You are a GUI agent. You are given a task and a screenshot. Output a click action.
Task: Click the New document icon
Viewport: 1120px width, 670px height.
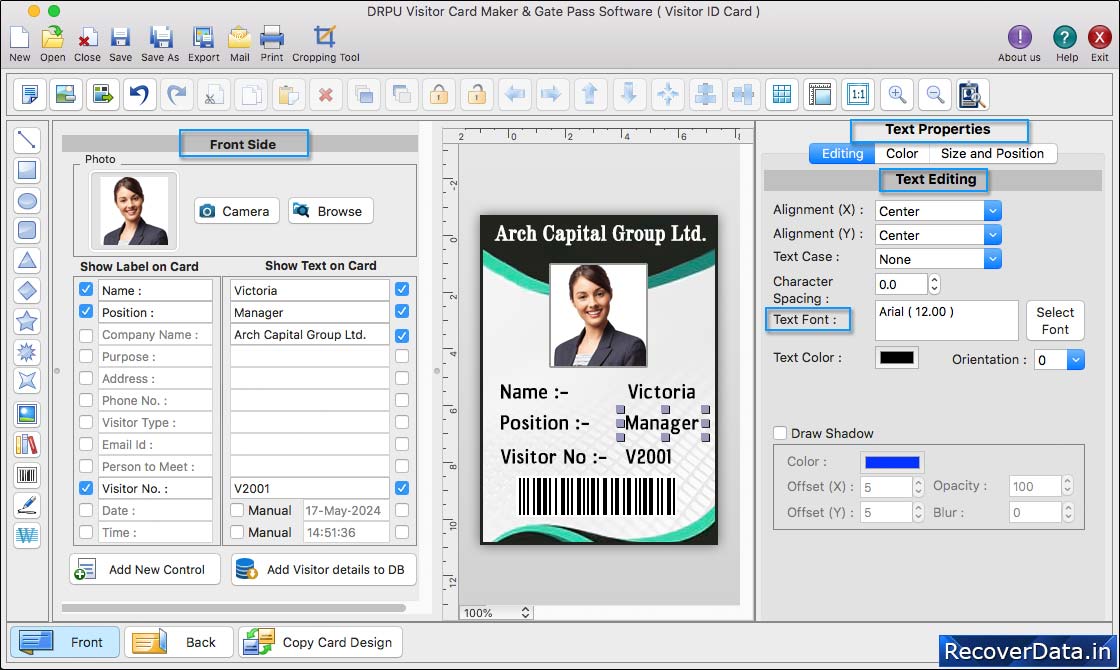(19, 37)
